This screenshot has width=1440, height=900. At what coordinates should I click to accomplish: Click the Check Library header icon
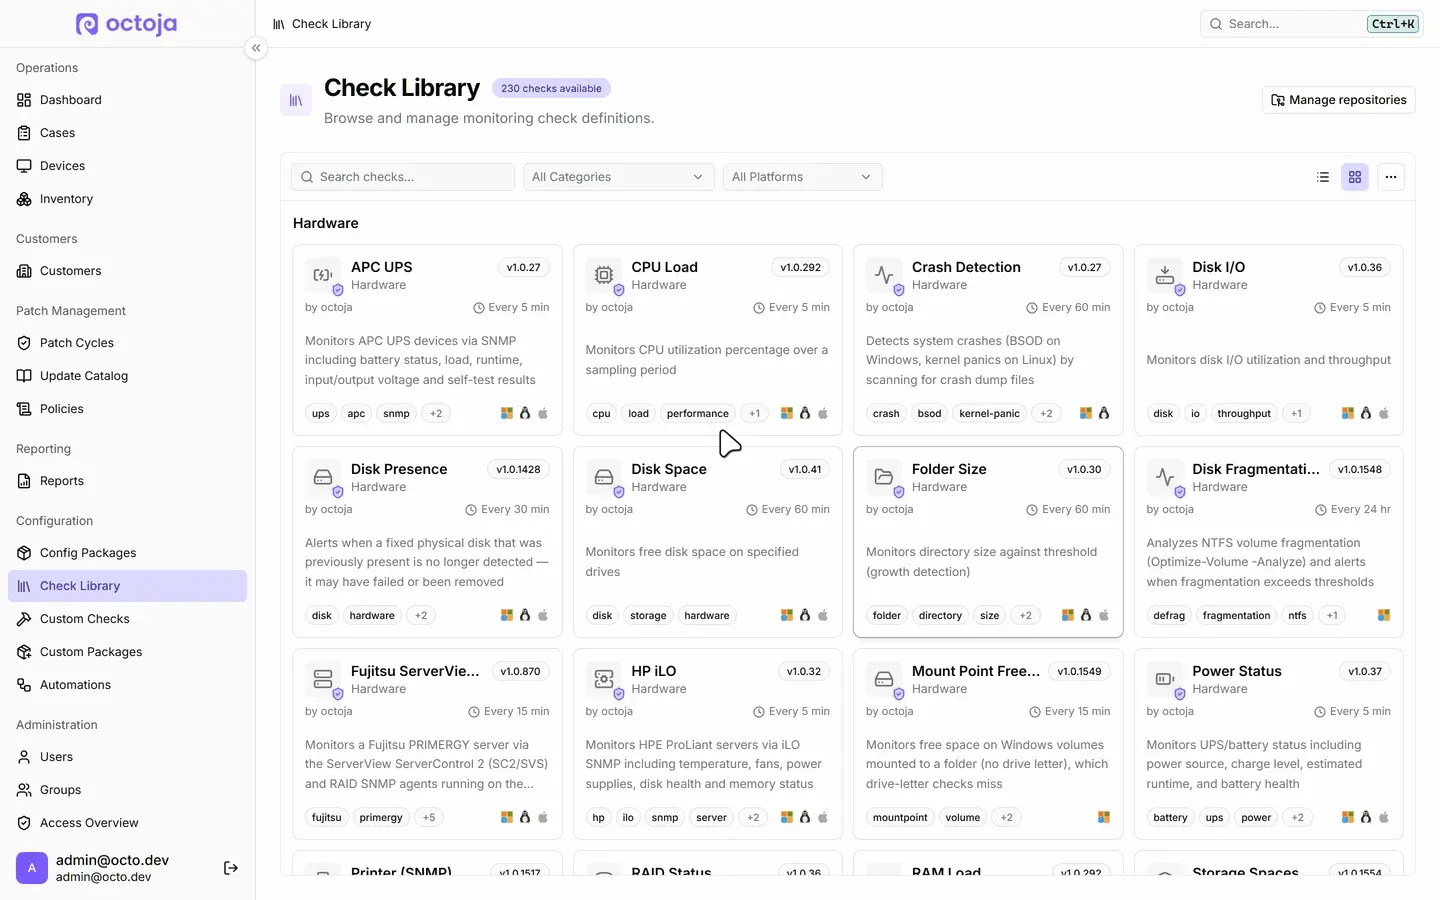pyautogui.click(x=296, y=100)
